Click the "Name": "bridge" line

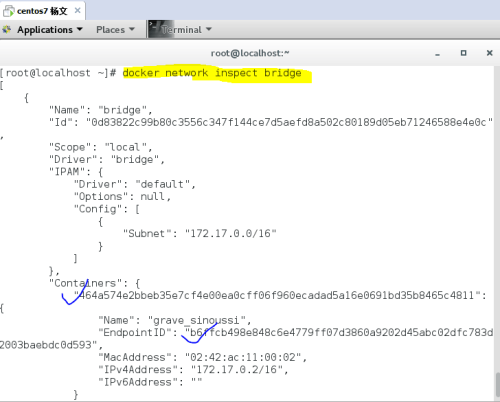[x=101, y=110]
